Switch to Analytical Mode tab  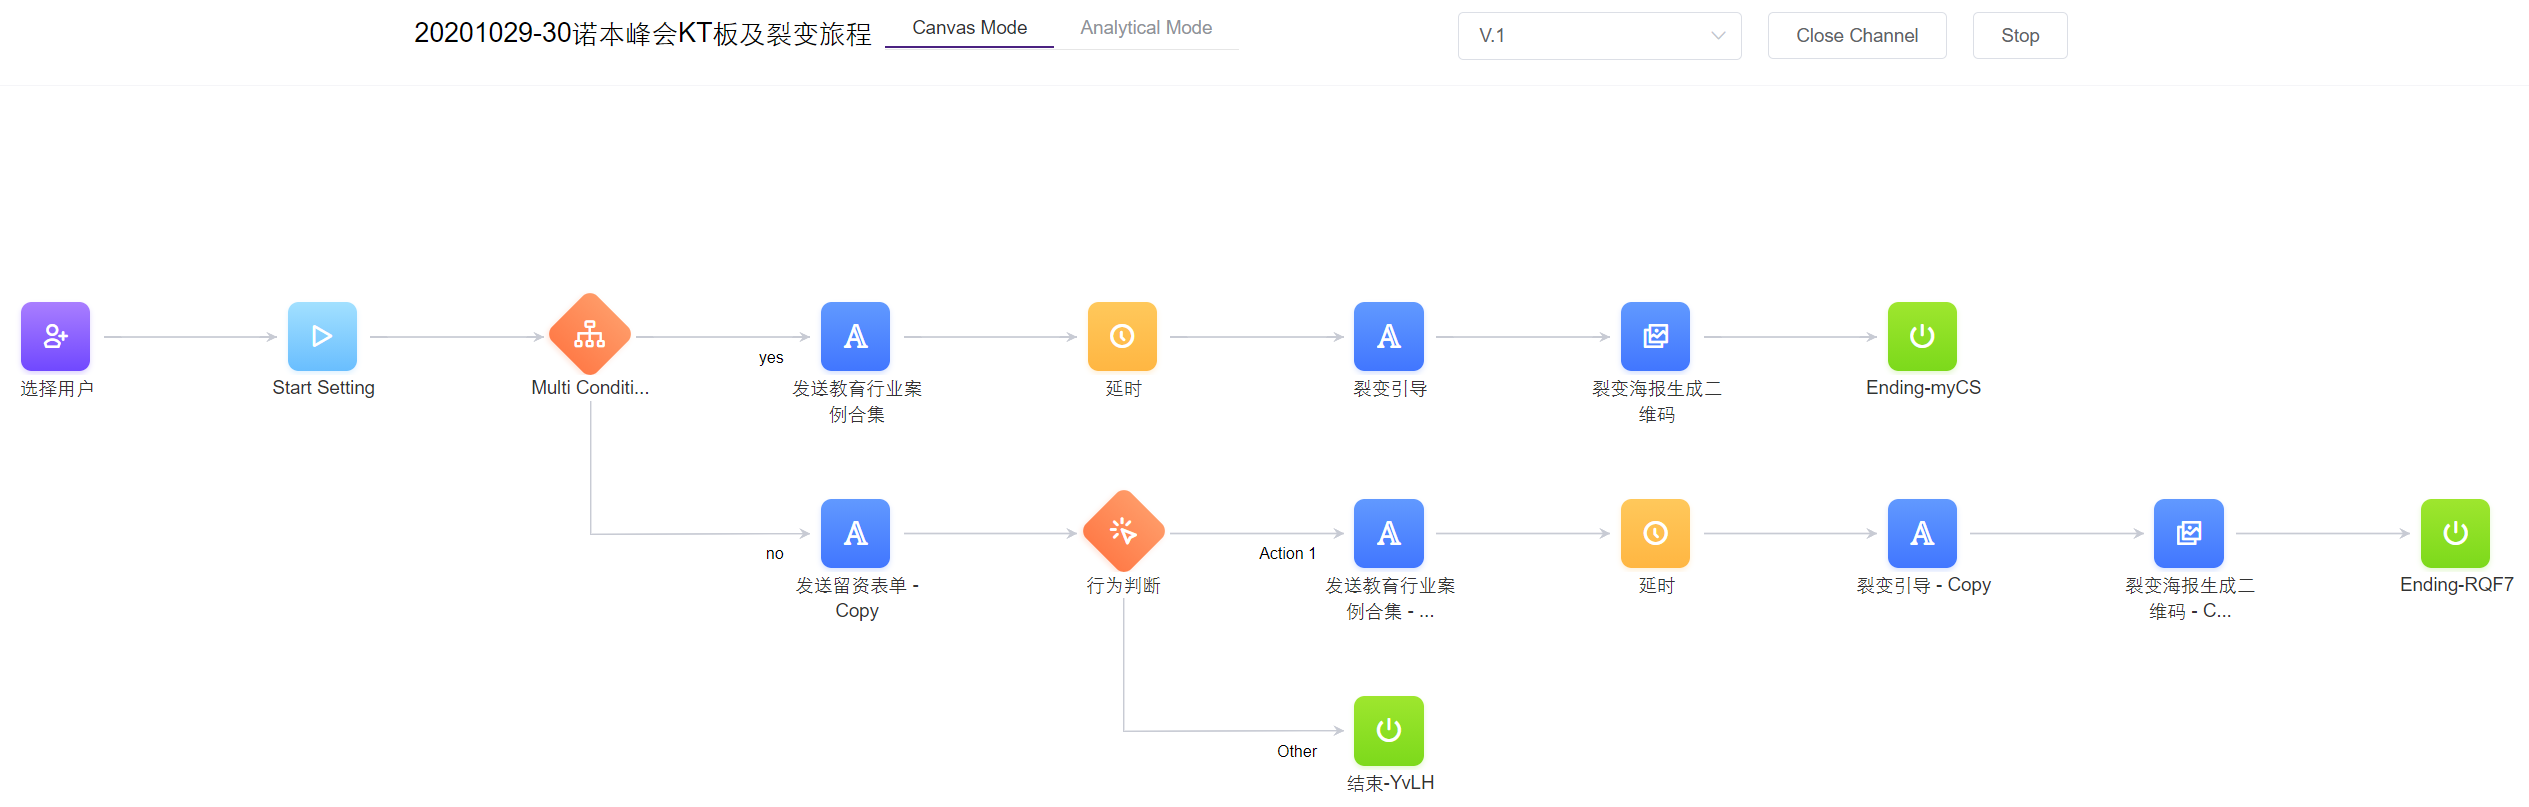pyautogui.click(x=1145, y=28)
